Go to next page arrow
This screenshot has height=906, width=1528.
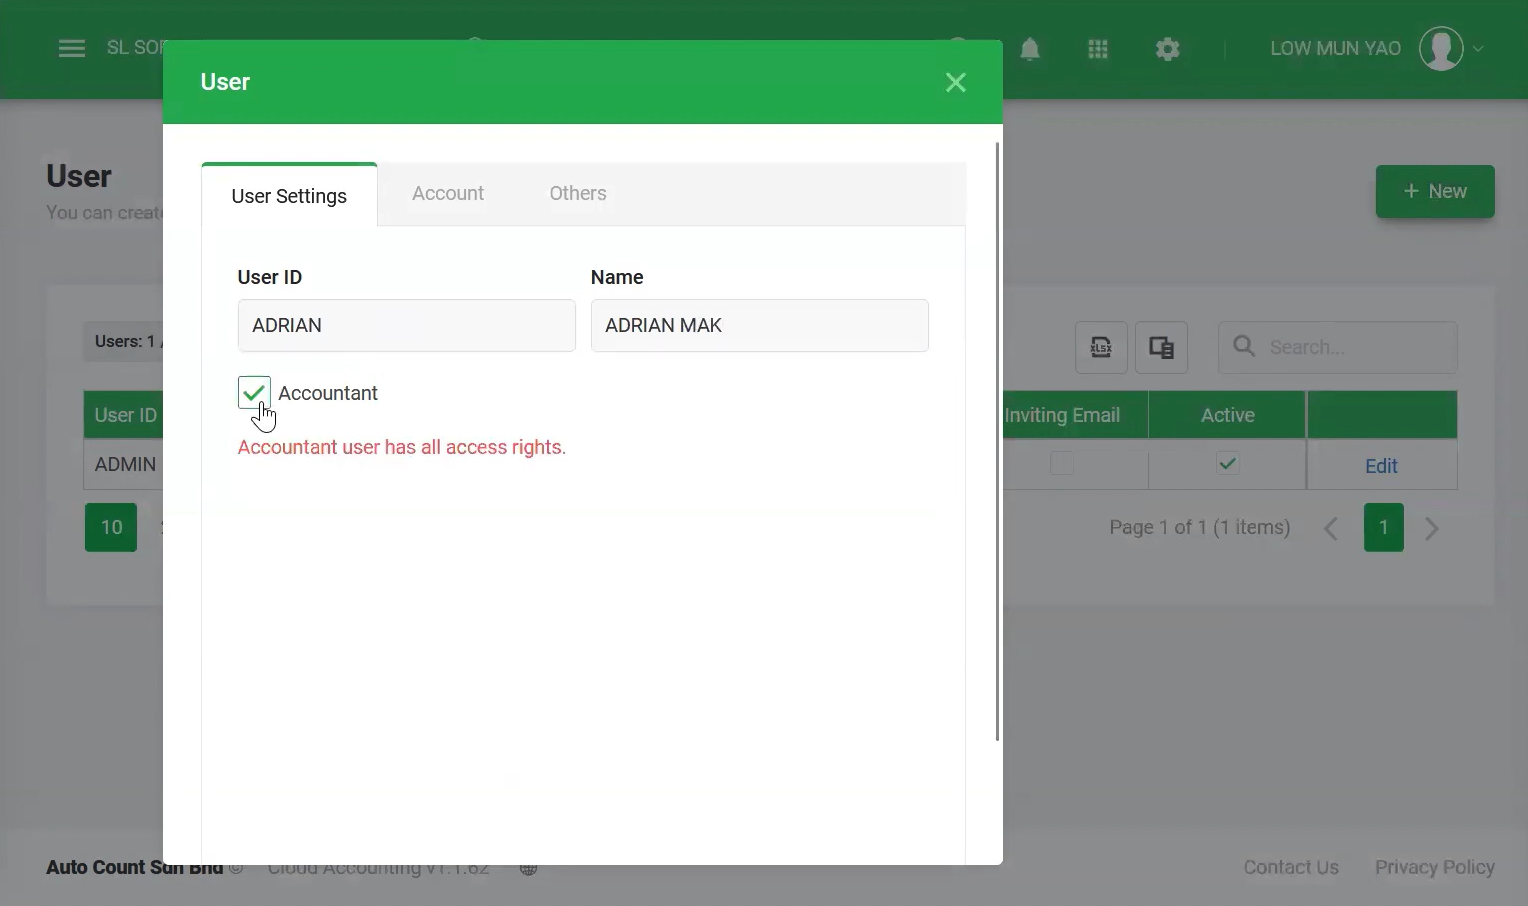[1432, 528]
